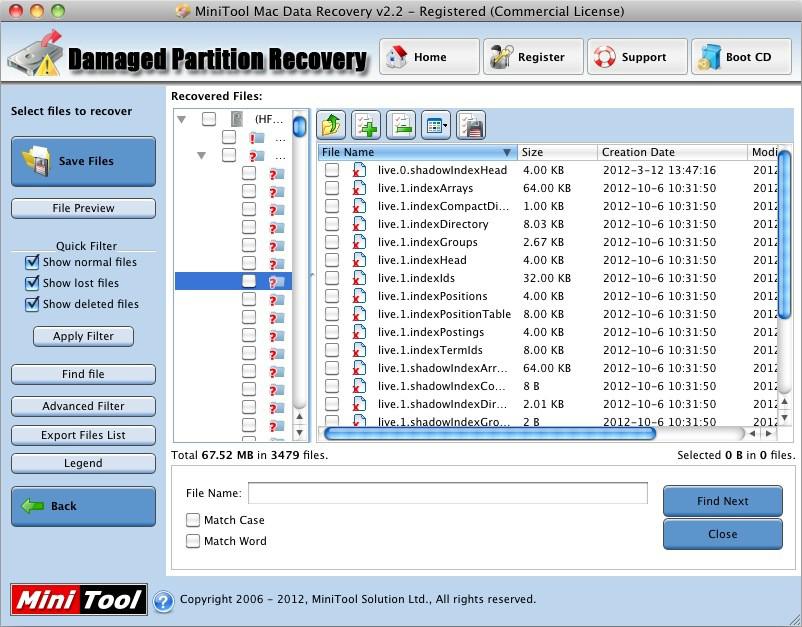The image size is (802, 627).
Task: Select the live.1.indexCompactDi… file row
Action: tap(547, 206)
